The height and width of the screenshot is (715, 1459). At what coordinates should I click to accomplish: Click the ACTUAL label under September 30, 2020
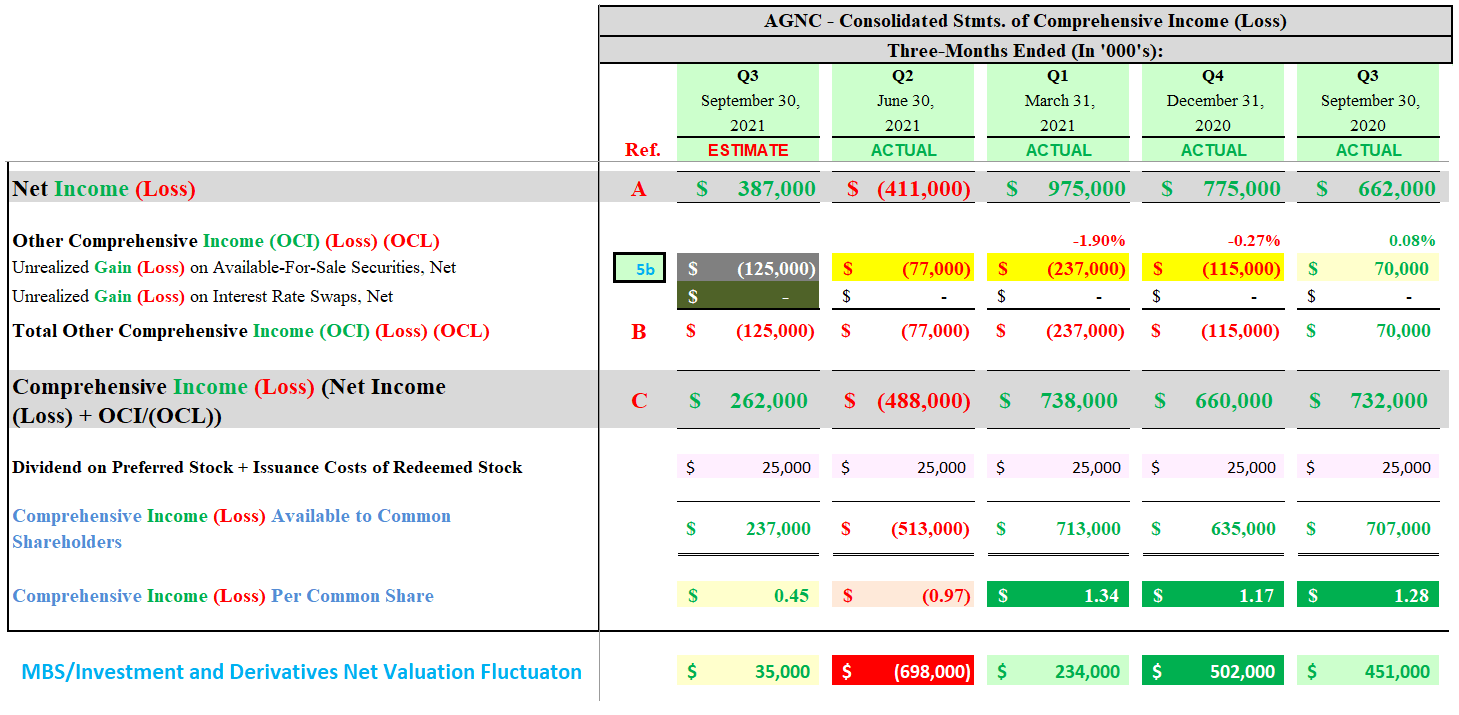pos(1368,150)
